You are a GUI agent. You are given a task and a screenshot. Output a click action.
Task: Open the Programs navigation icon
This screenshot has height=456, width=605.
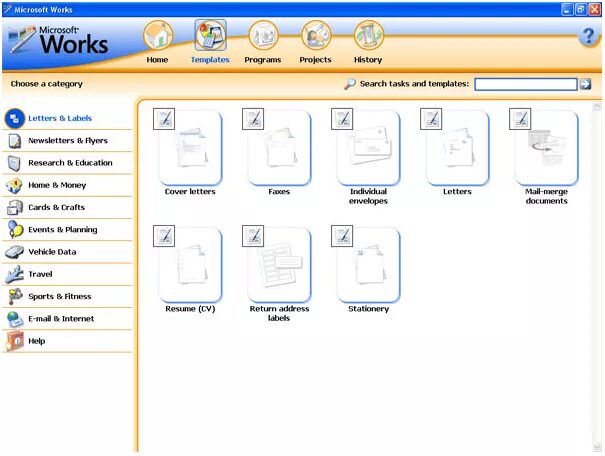point(263,35)
